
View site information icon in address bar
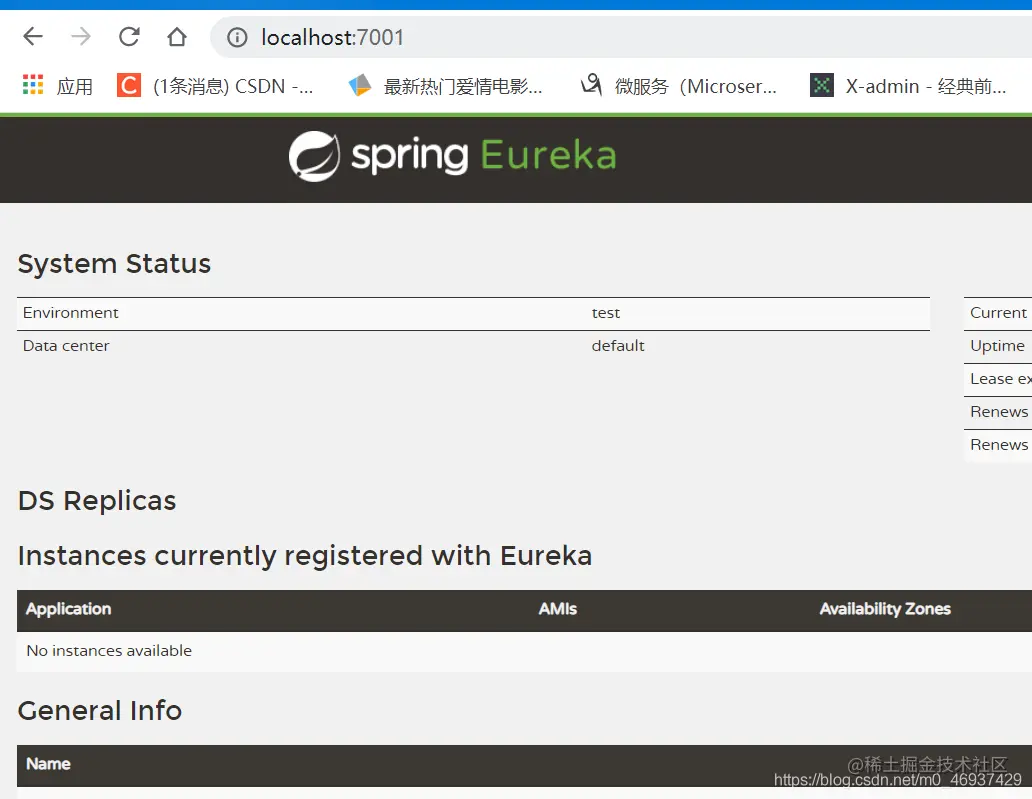pyautogui.click(x=237, y=38)
